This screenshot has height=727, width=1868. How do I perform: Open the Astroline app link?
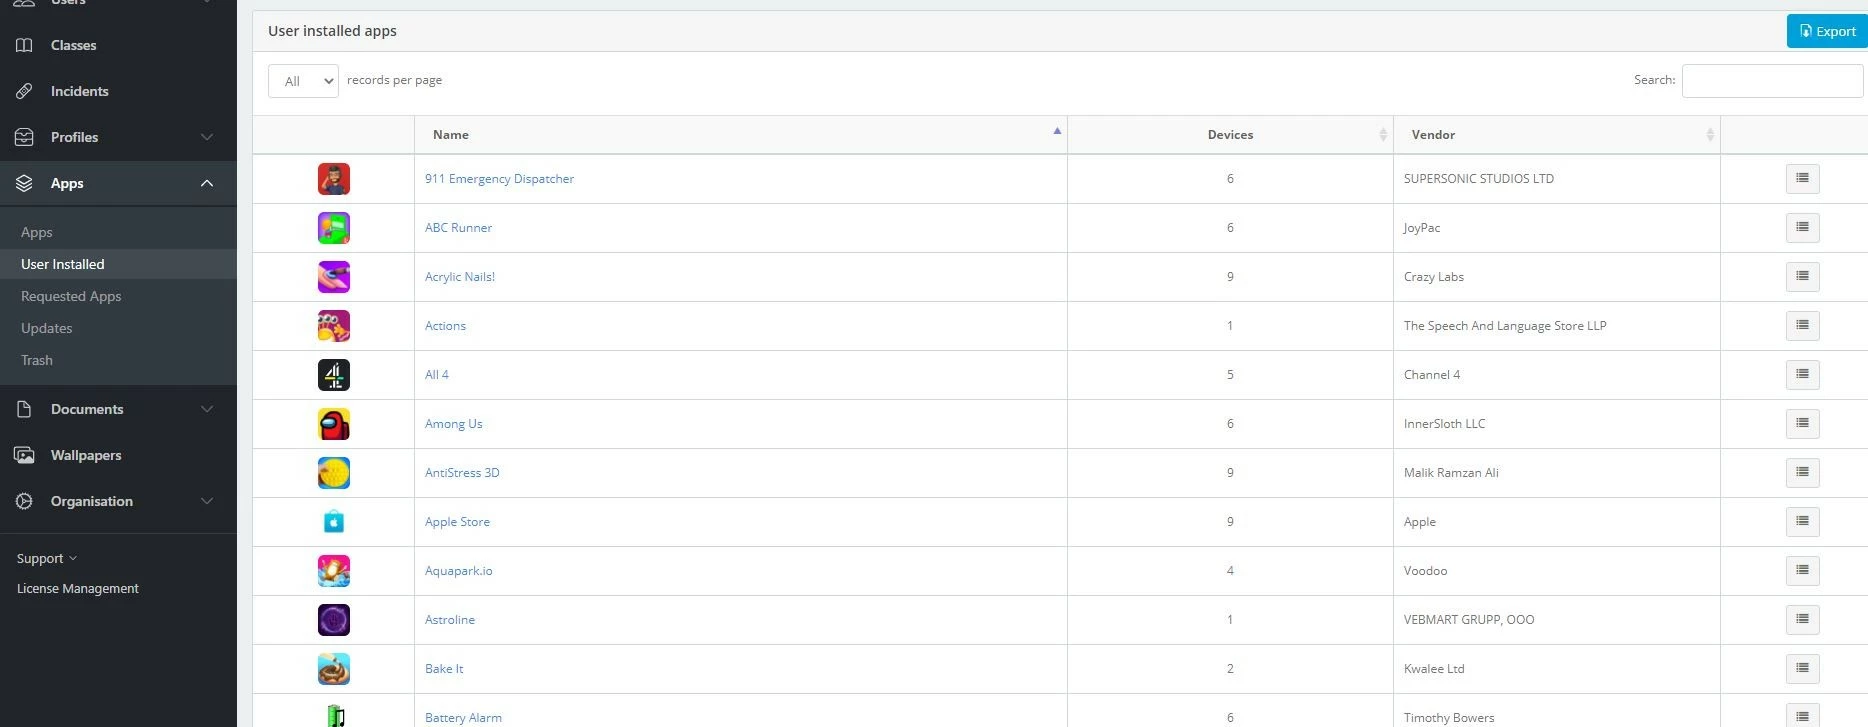[x=450, y=620]
